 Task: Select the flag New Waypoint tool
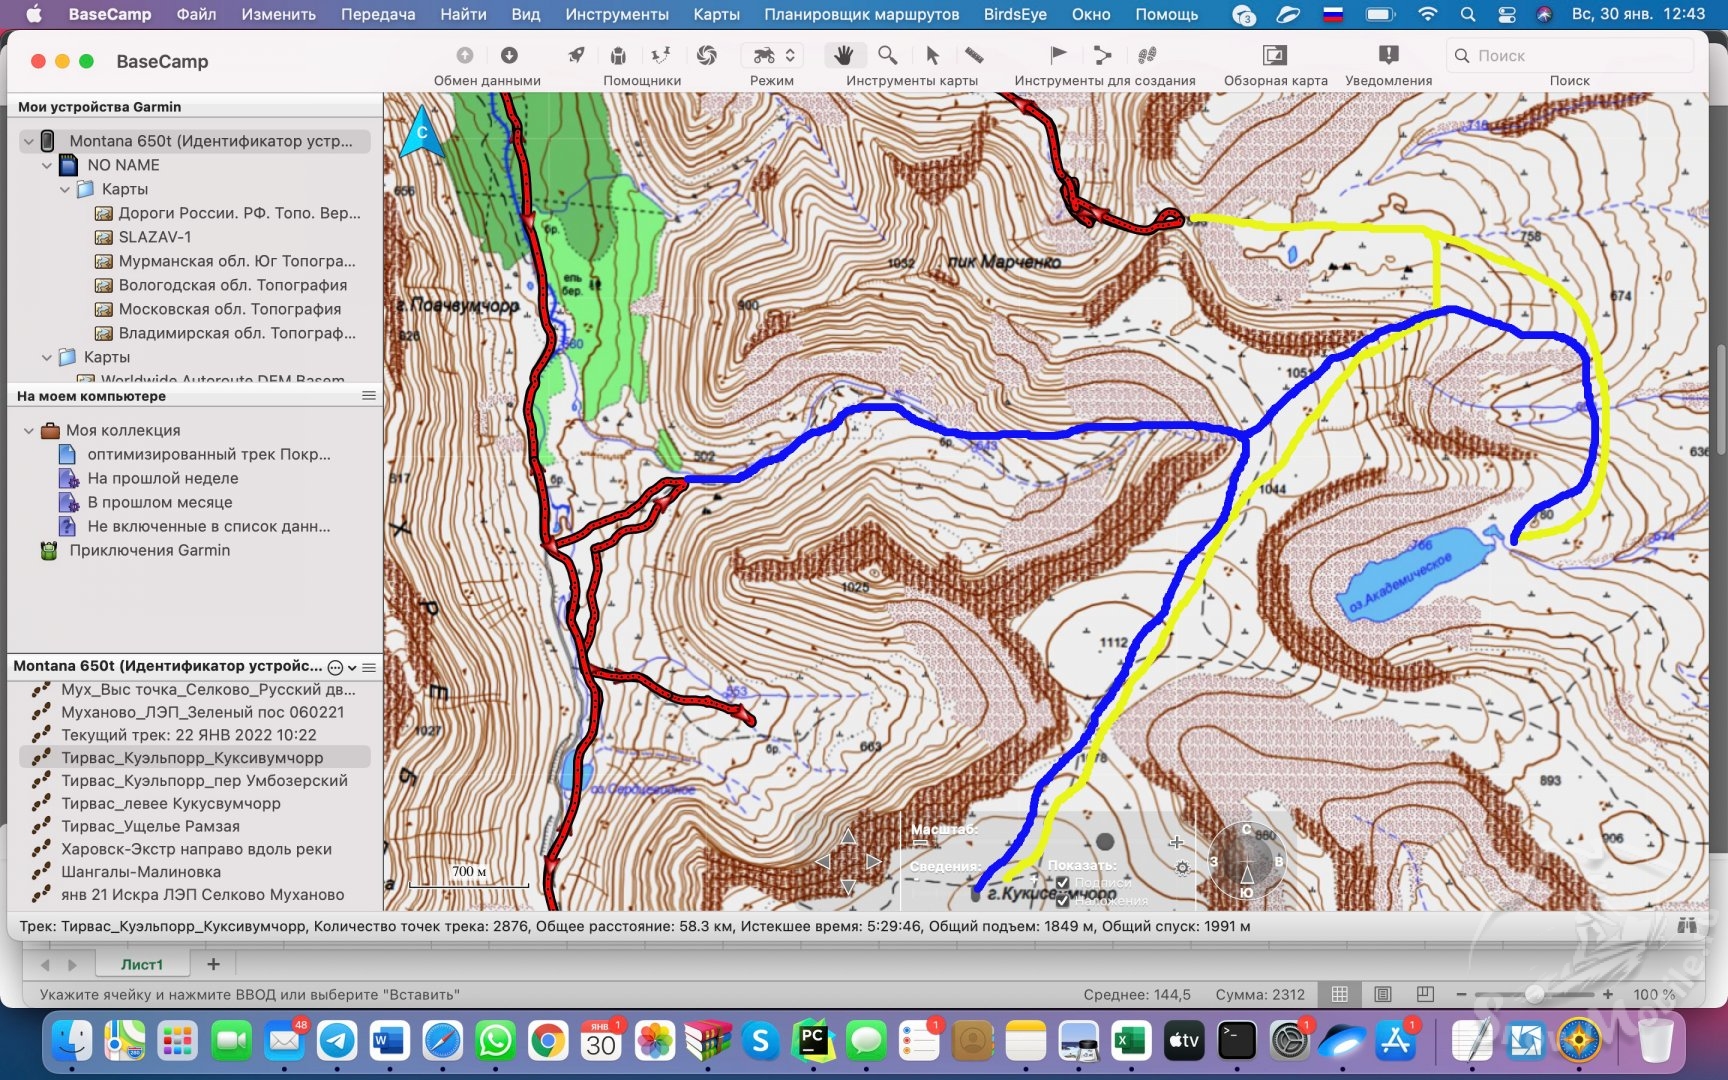(x=1058, y=55)
